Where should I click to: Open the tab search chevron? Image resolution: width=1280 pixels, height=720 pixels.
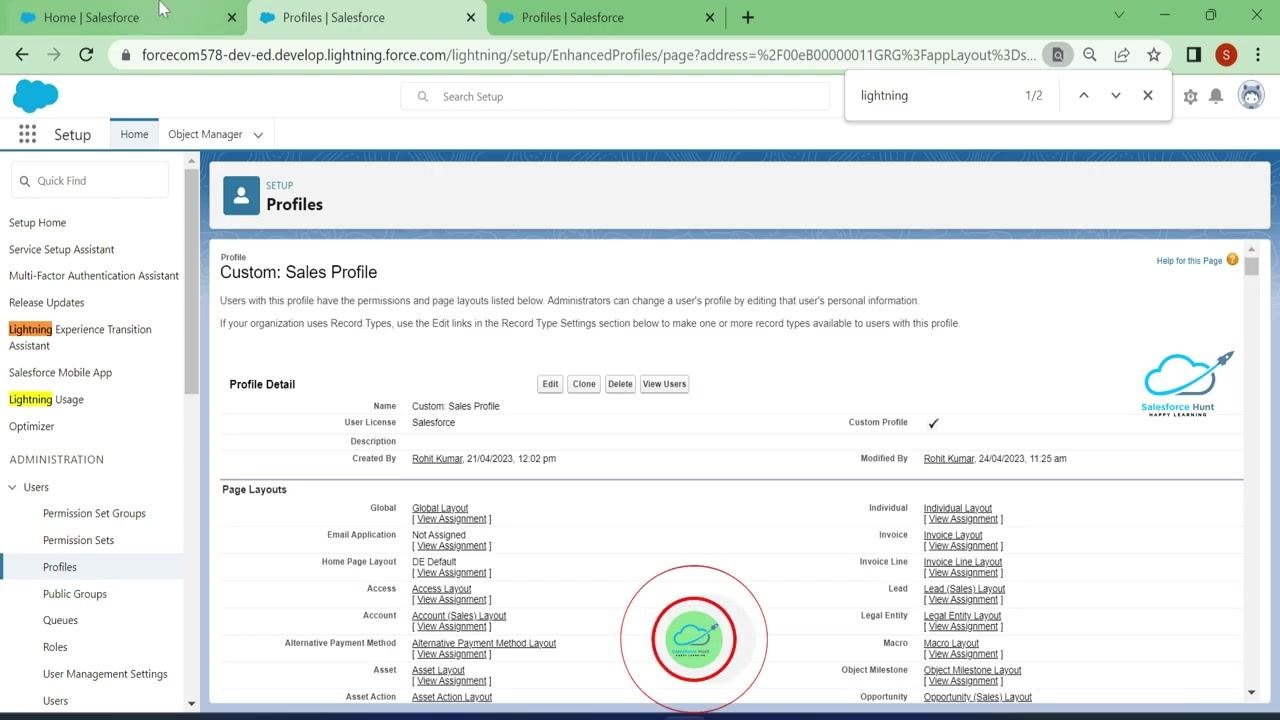coord(1119,15)
